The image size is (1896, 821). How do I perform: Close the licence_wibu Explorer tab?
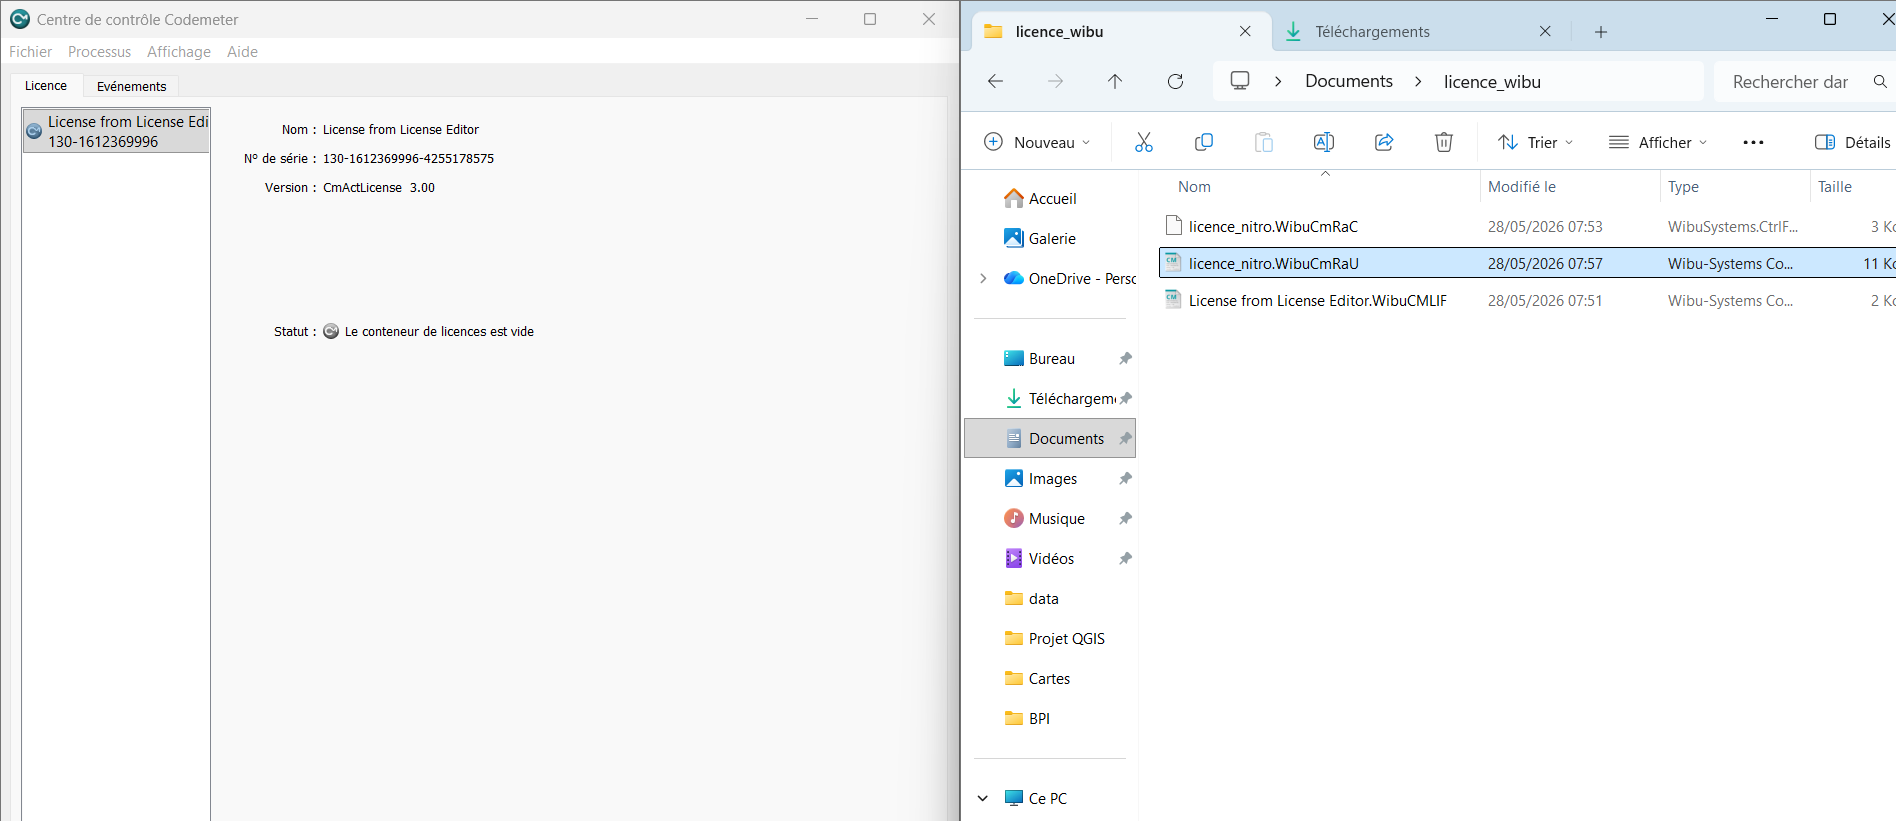point(1245,31)
